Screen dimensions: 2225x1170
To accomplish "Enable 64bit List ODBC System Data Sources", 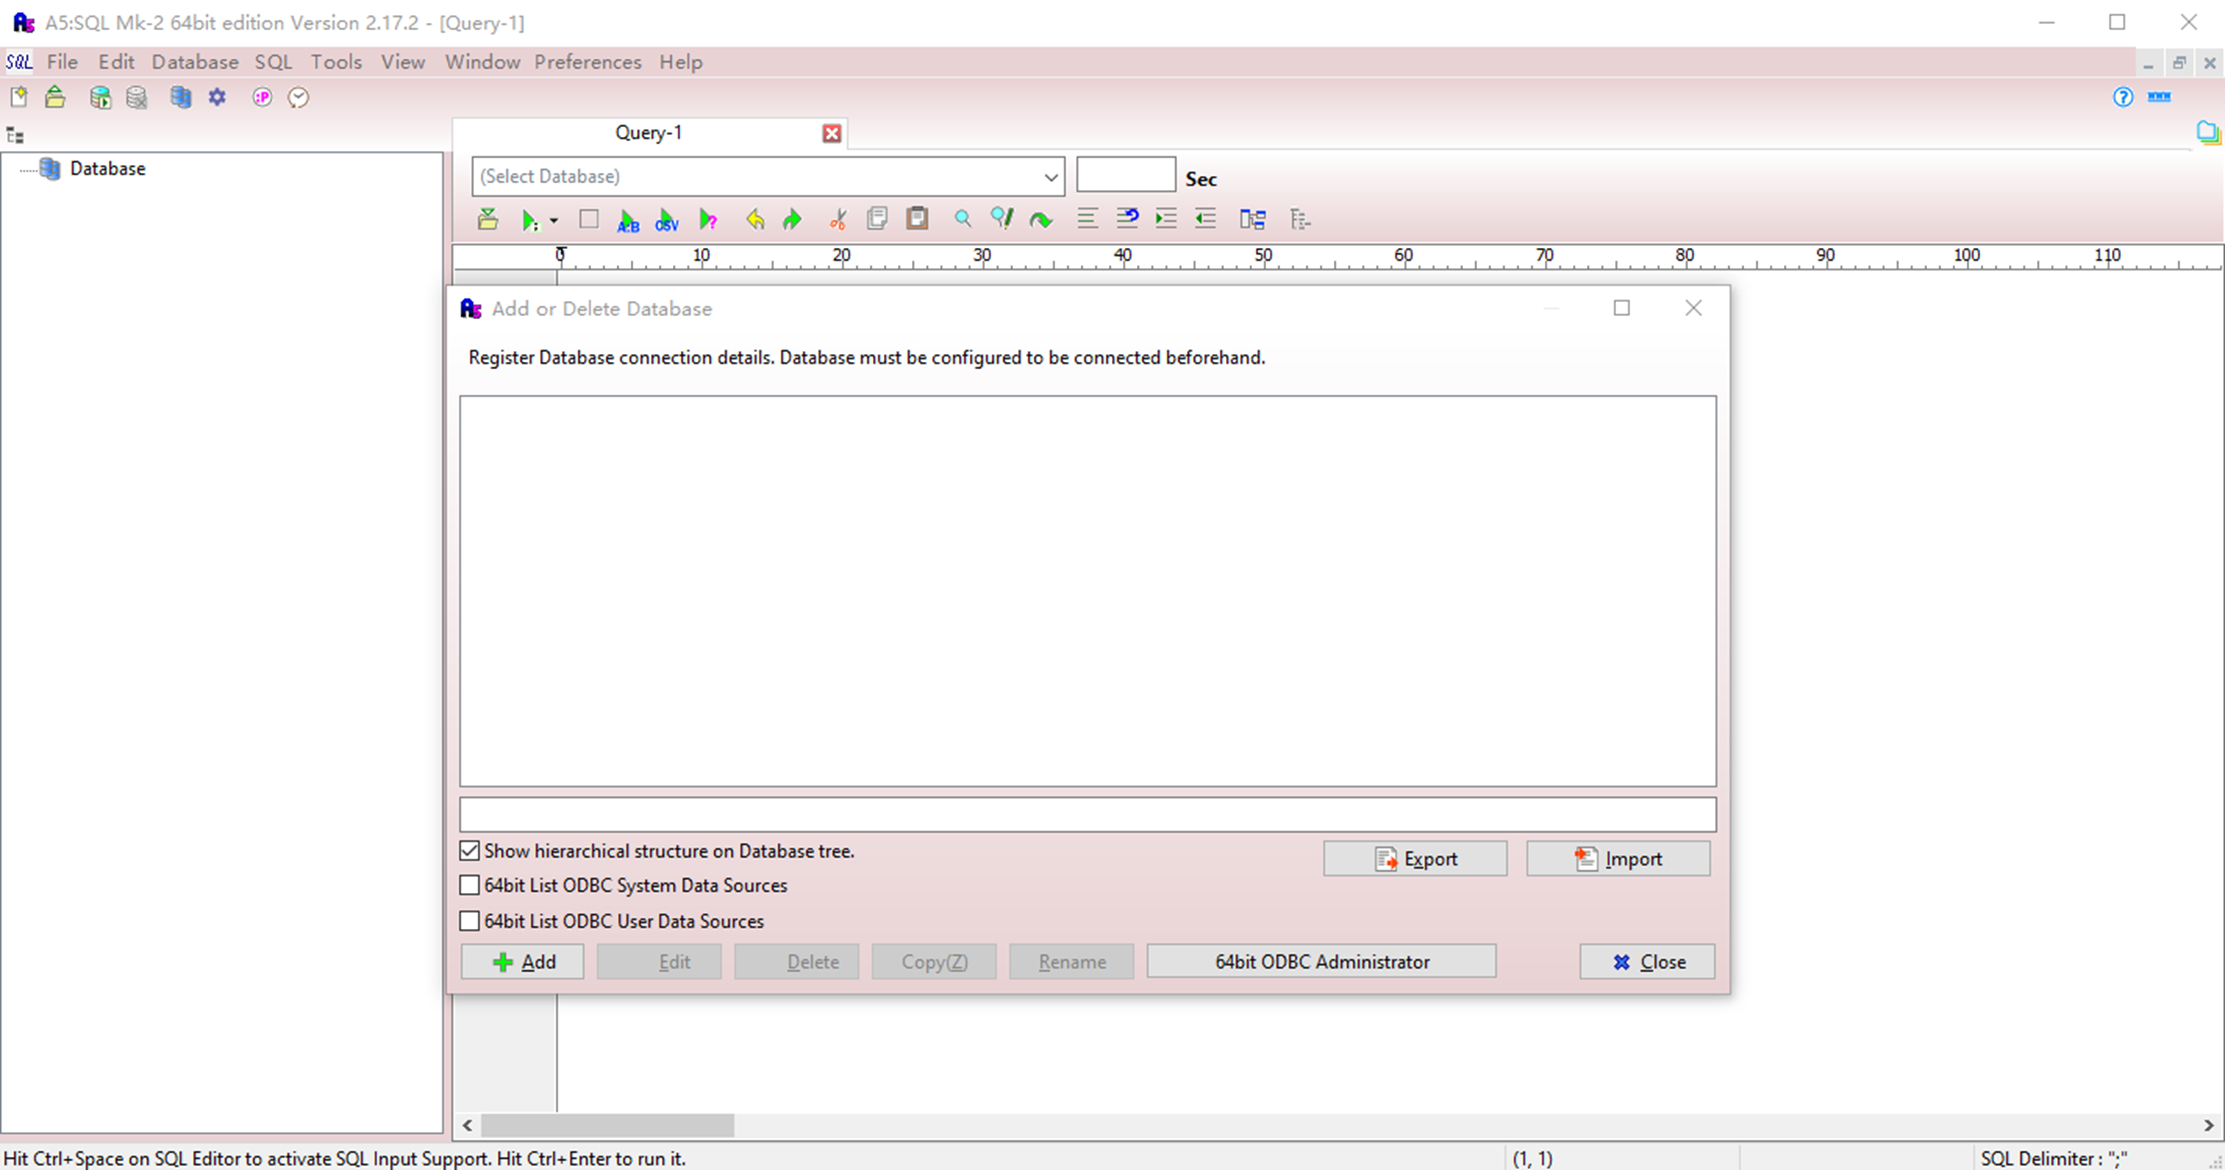I will (469, 886).
